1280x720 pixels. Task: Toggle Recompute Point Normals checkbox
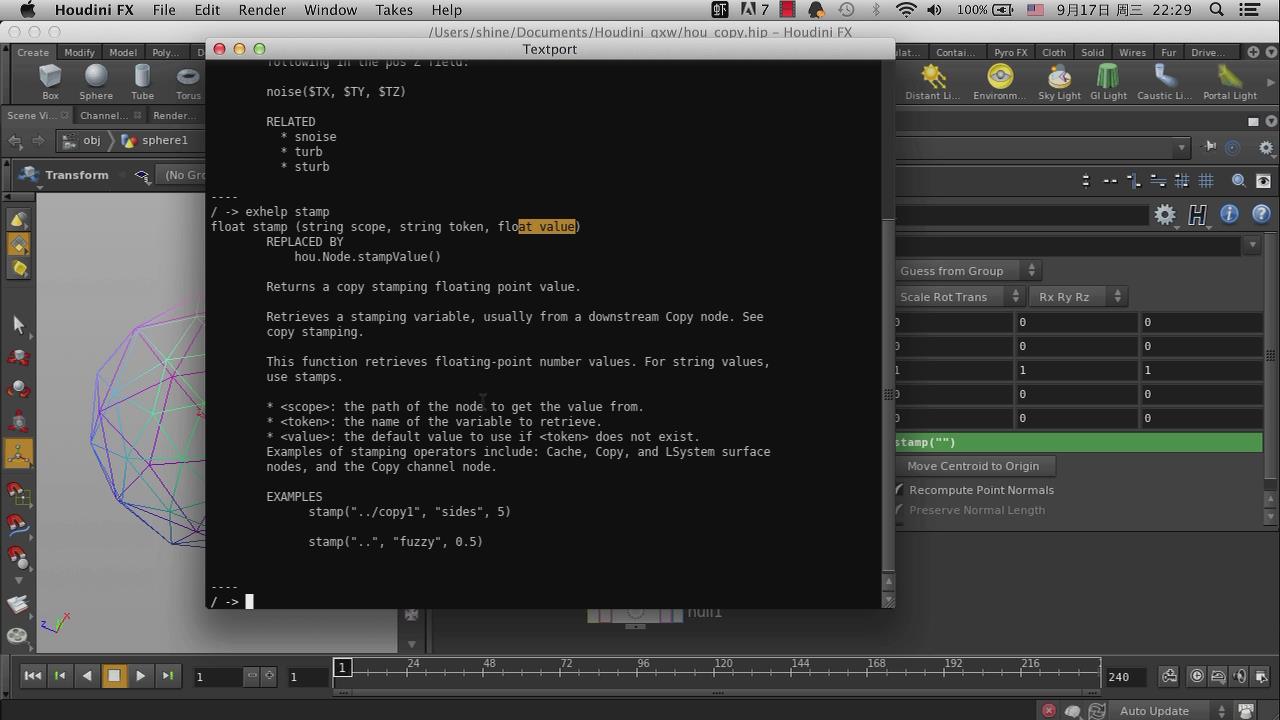[x=900, y=490]
